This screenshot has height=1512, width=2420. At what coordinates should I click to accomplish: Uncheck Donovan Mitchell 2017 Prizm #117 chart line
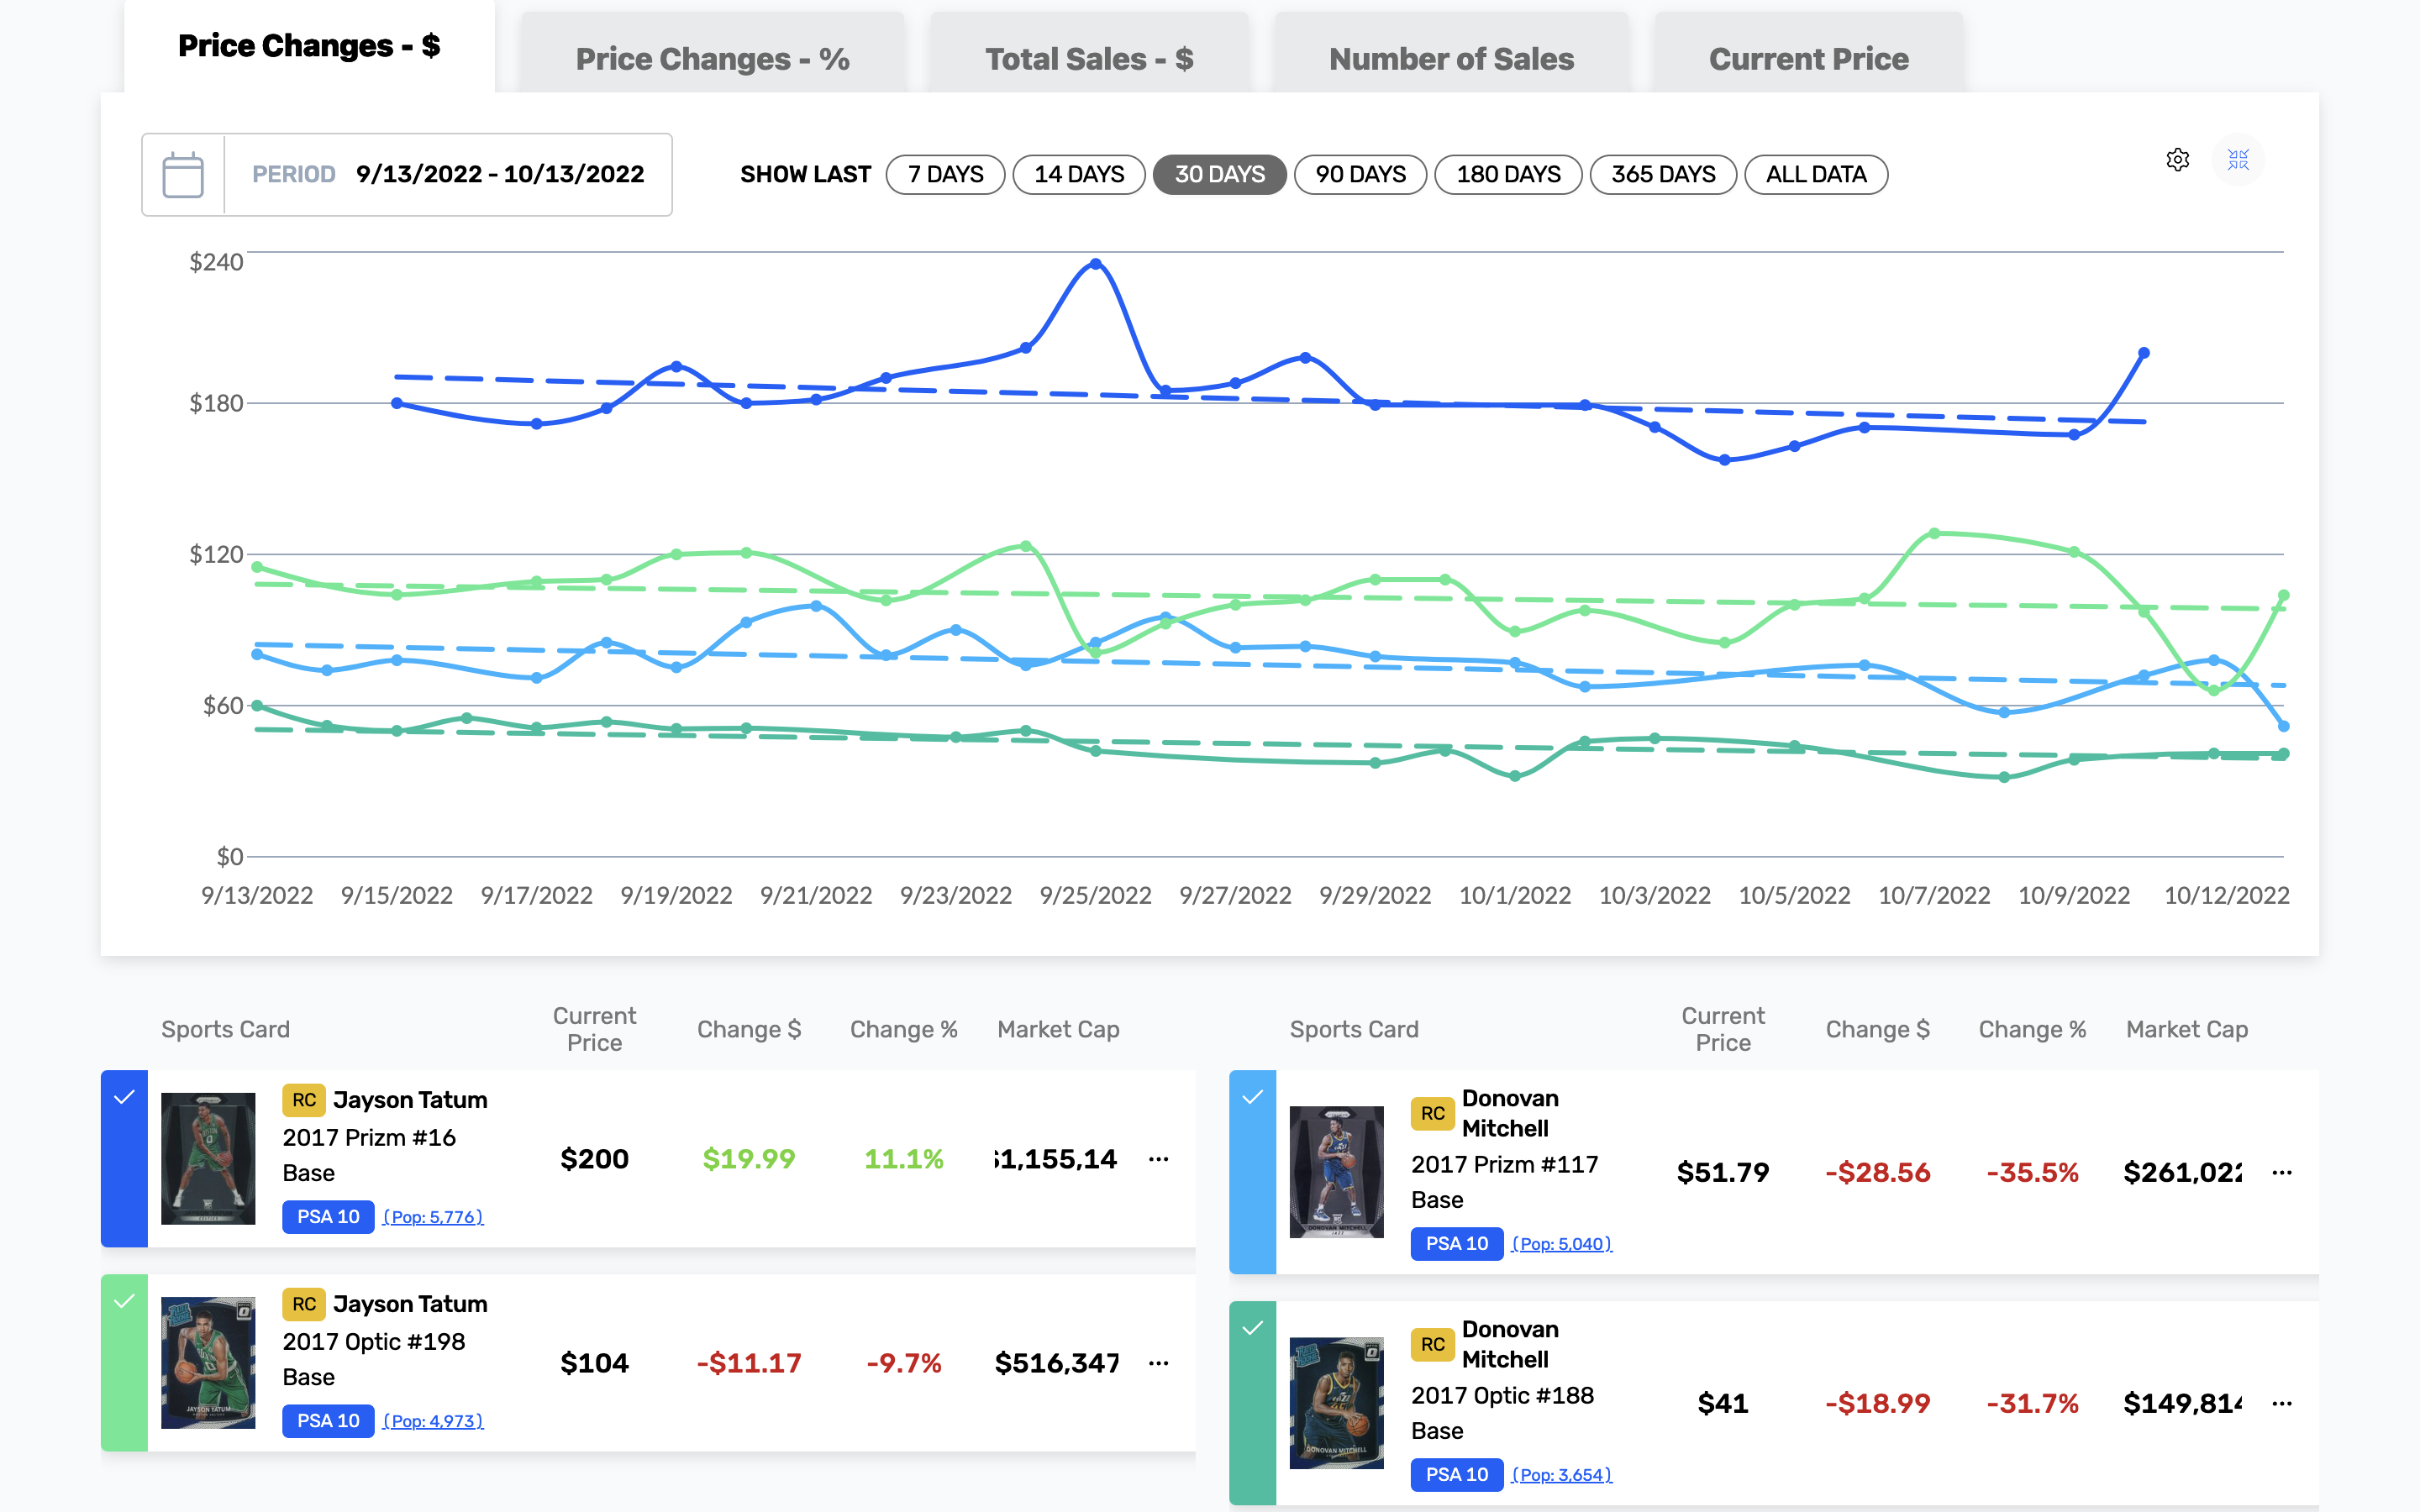click(1252, 1098)
